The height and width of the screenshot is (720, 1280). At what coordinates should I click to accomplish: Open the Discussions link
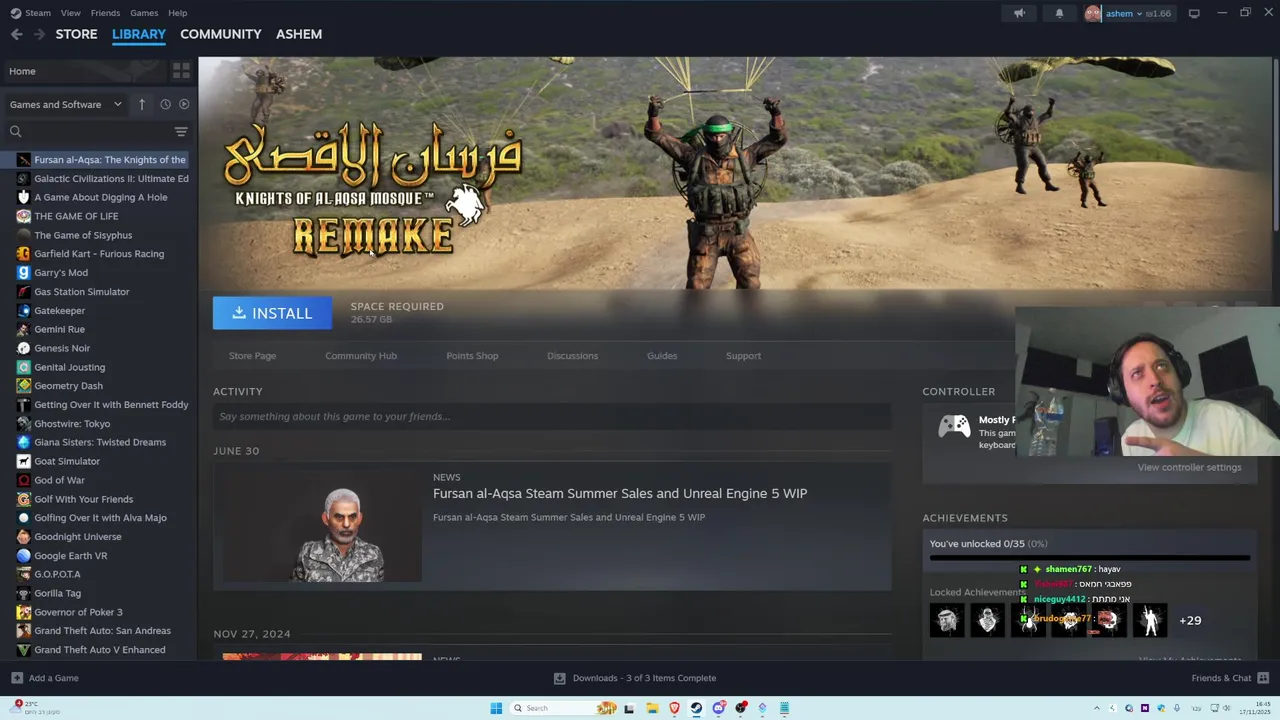pos(572,356)
